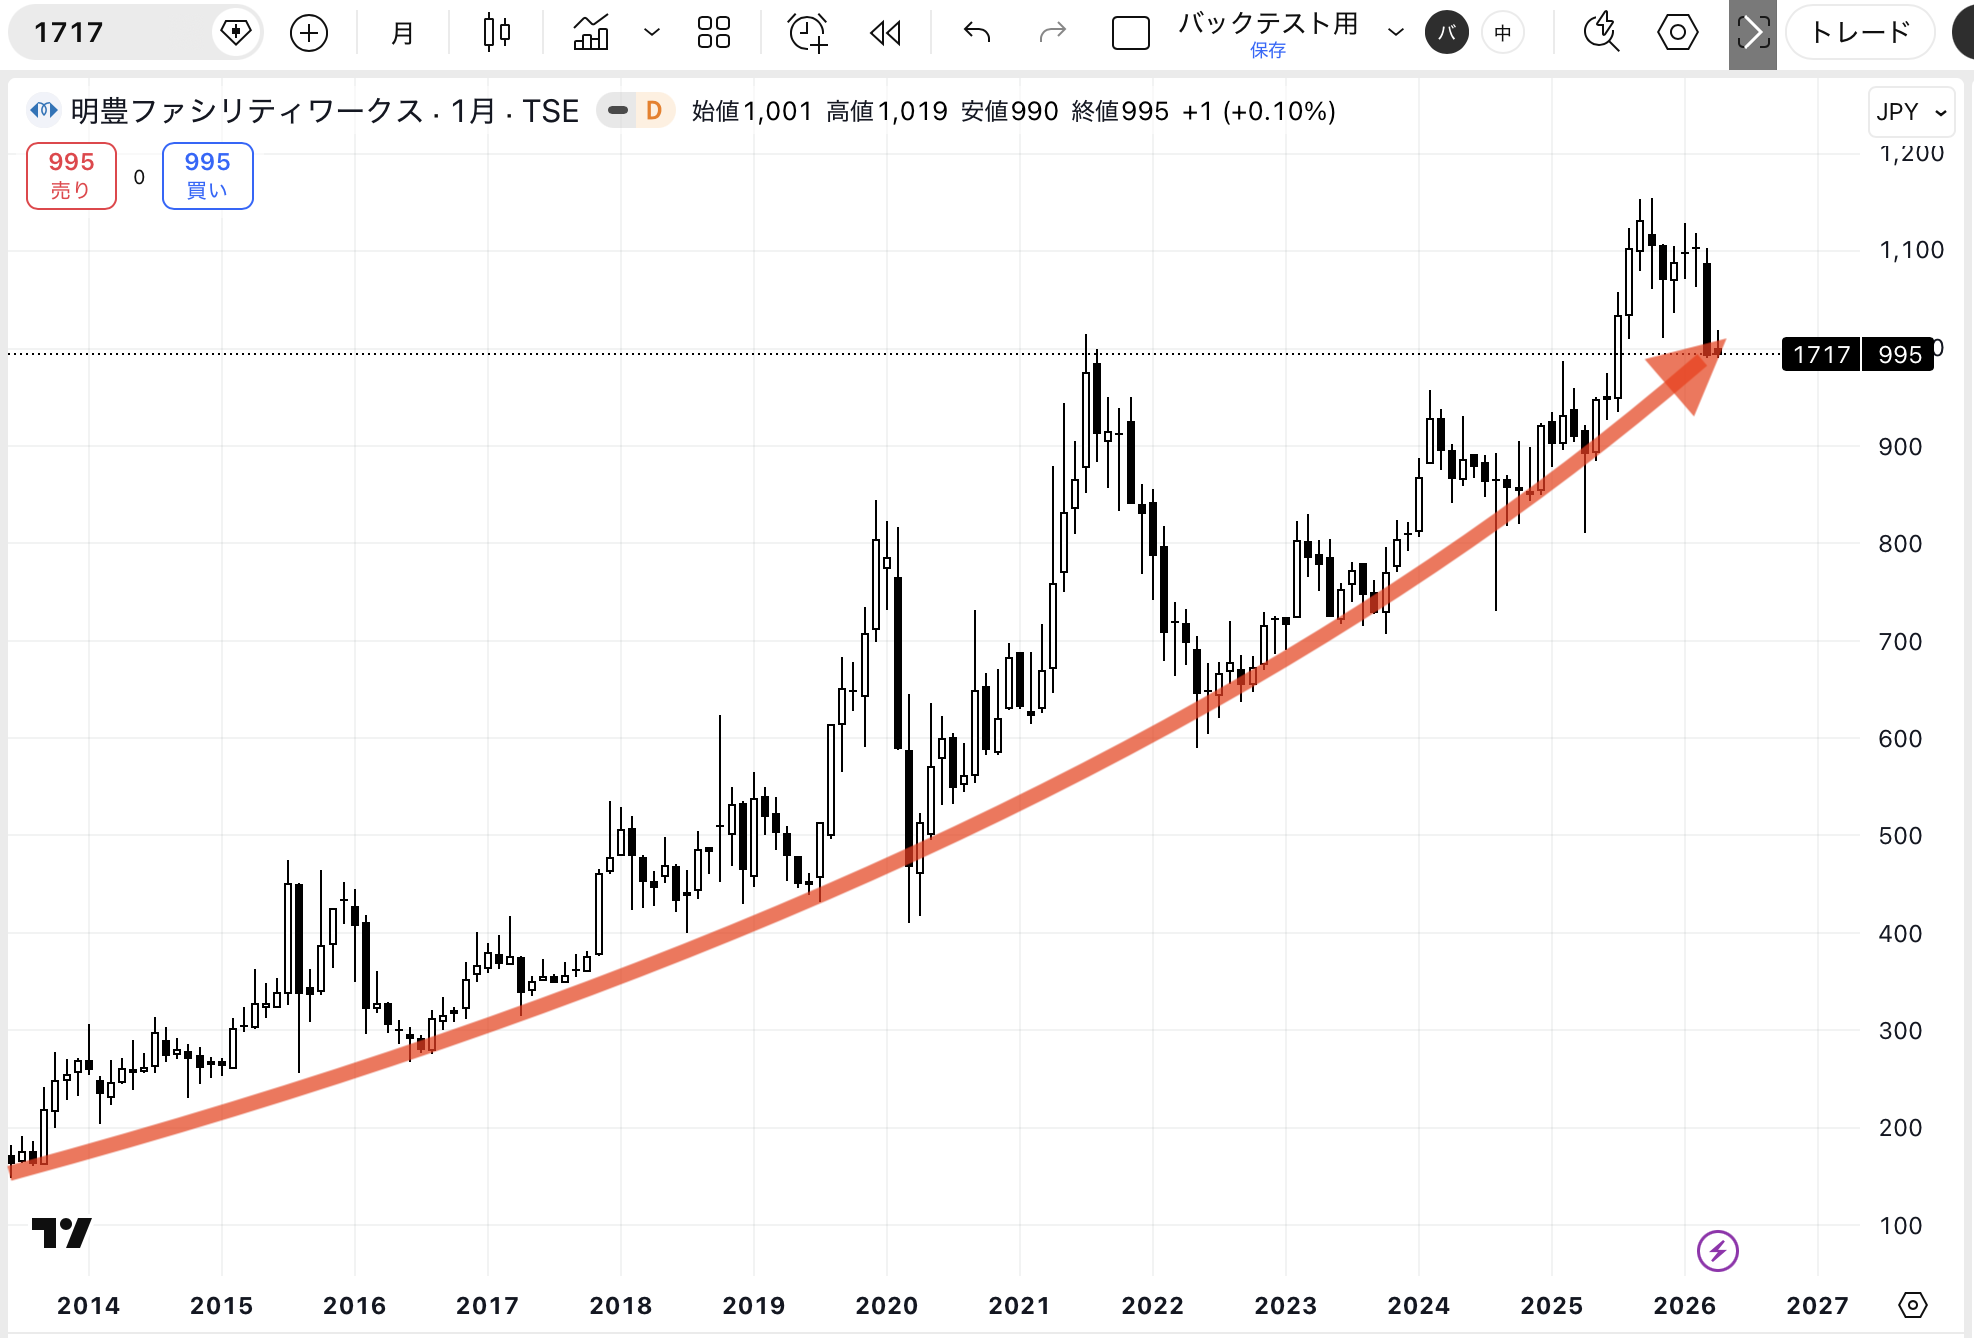The image size is (1974, 1338).
Task: Toggle the collapsed legend pill next to D
Action: pos(618,110)
